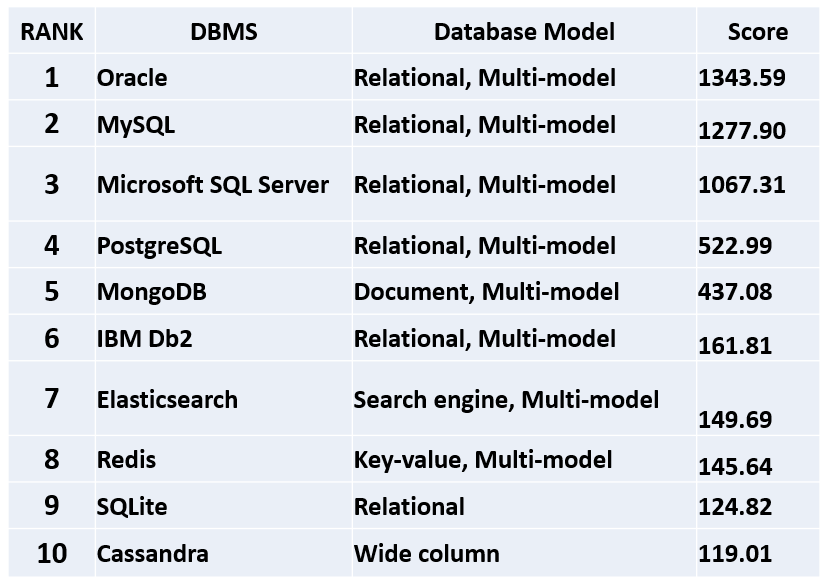This screenshot has height=582, width=827.
Task: Select the Elasticsearch cell
Action: (167, 400)
